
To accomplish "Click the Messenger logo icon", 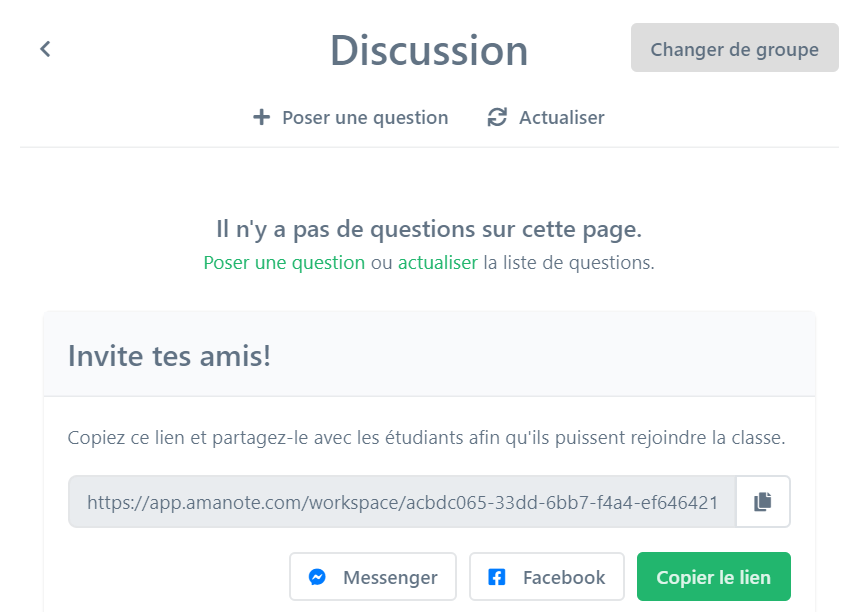I will tap(317, 577).
